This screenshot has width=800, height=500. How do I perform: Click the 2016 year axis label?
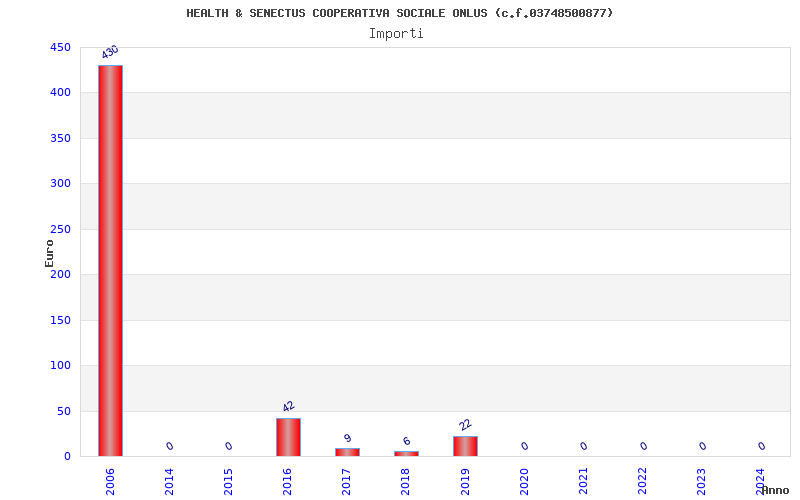(x=287, y=481)
